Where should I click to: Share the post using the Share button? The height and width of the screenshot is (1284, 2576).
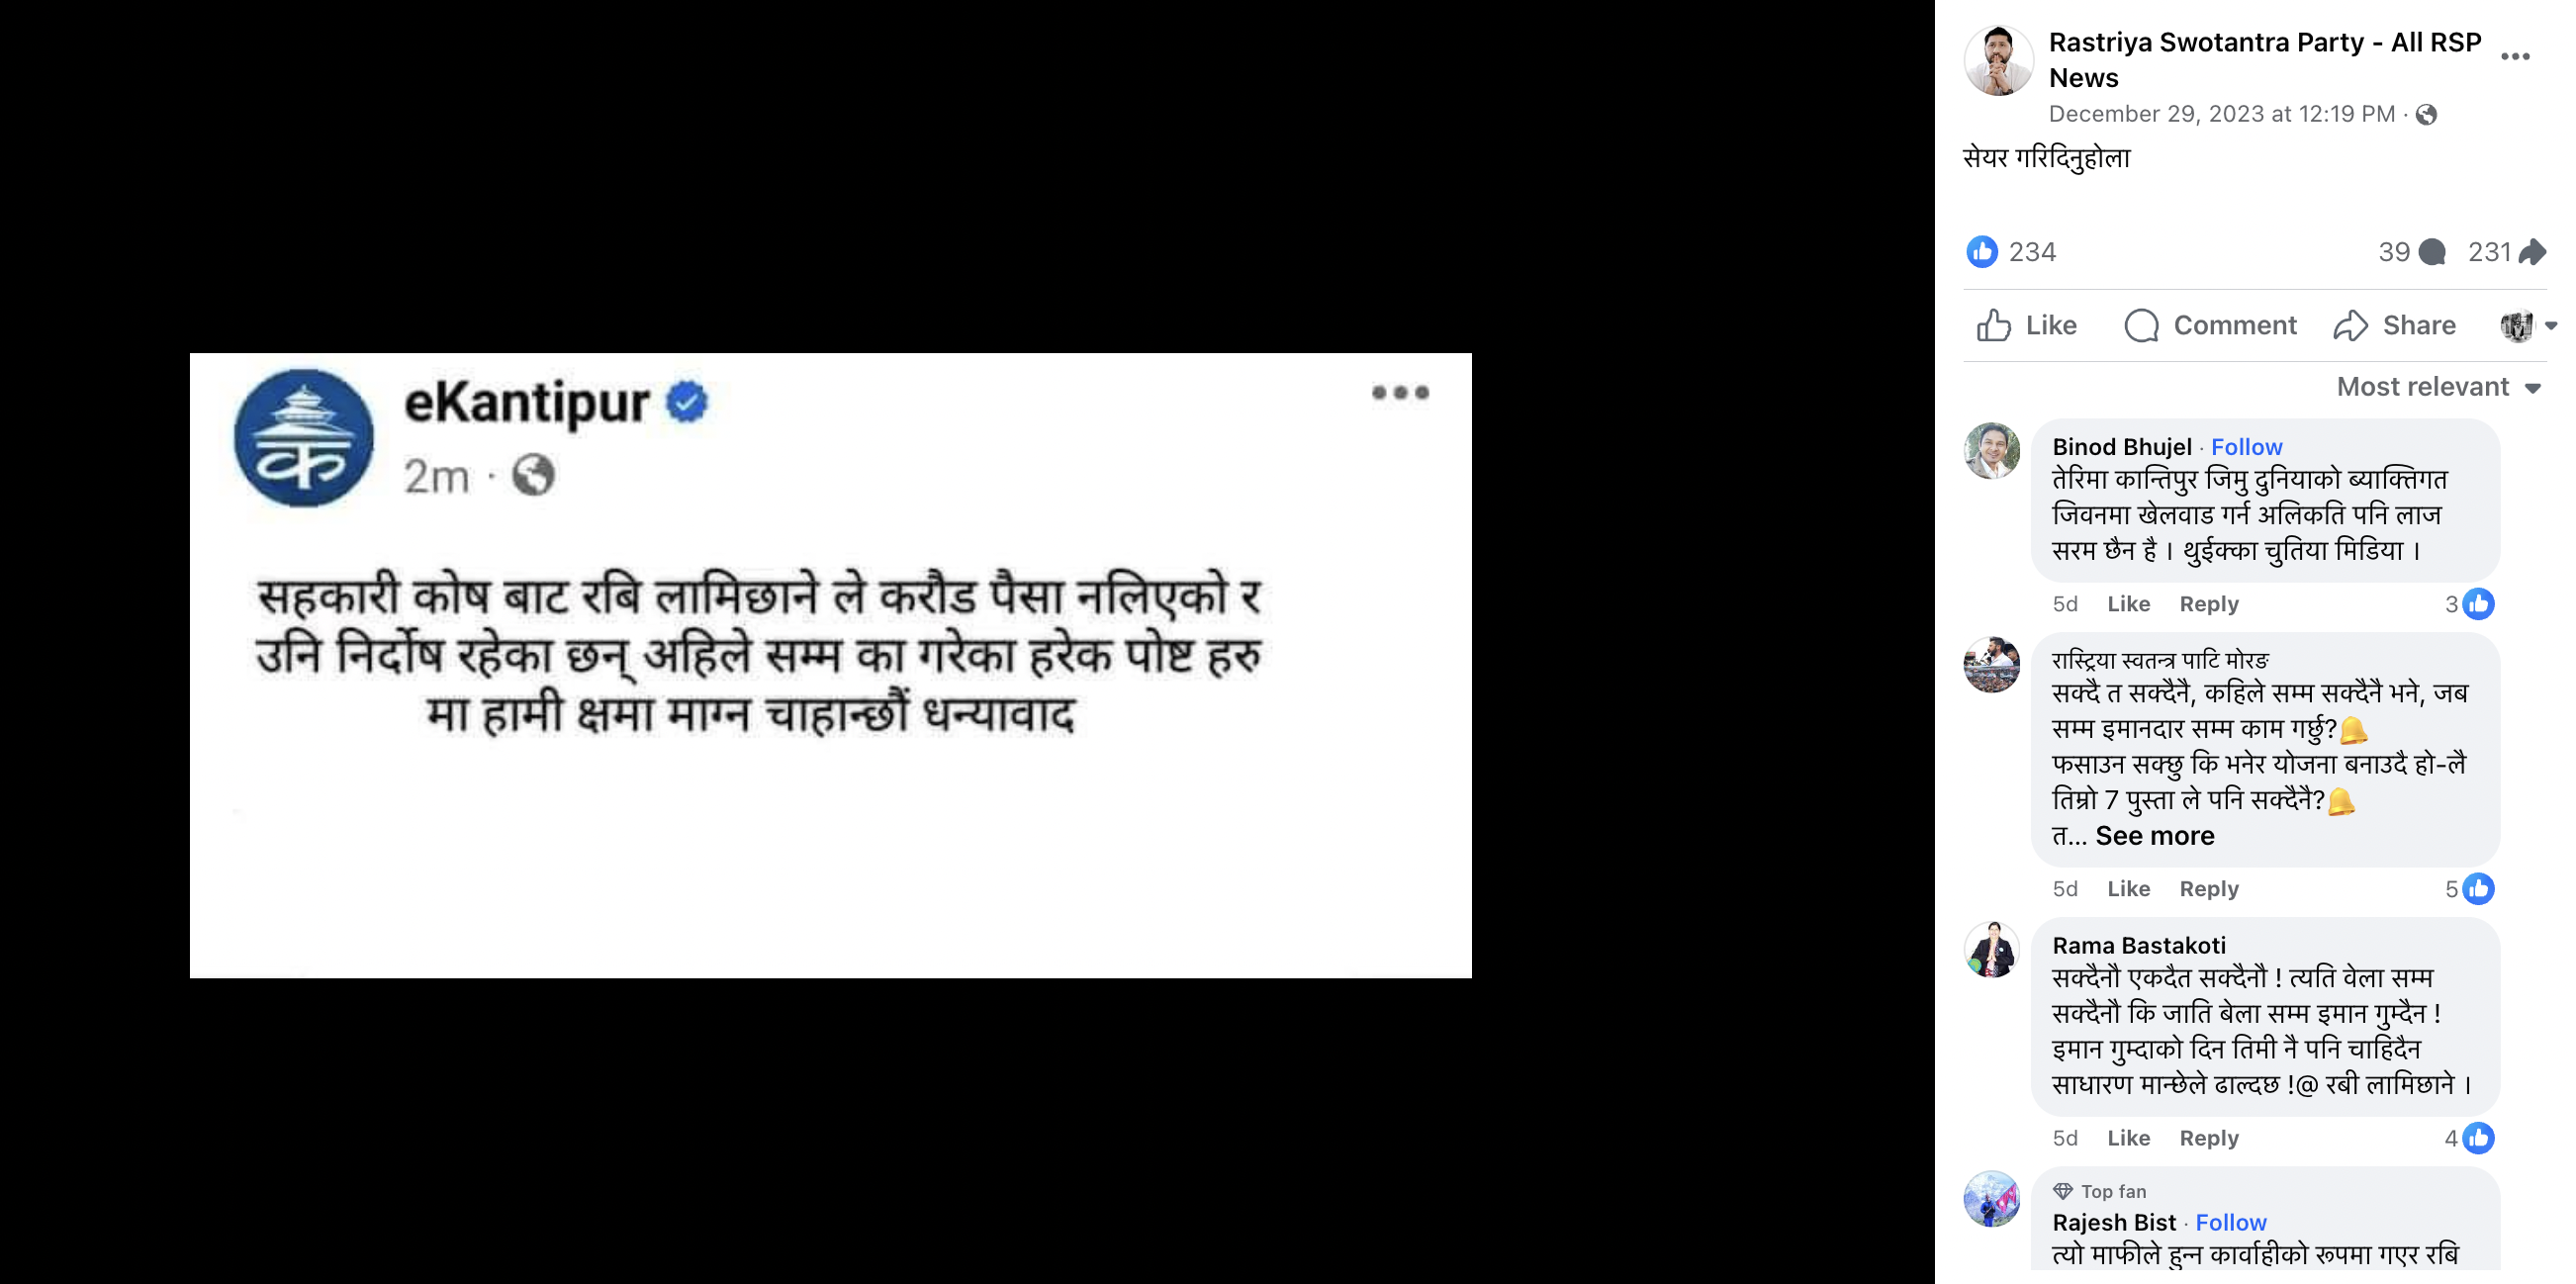tap(2393, 325)
